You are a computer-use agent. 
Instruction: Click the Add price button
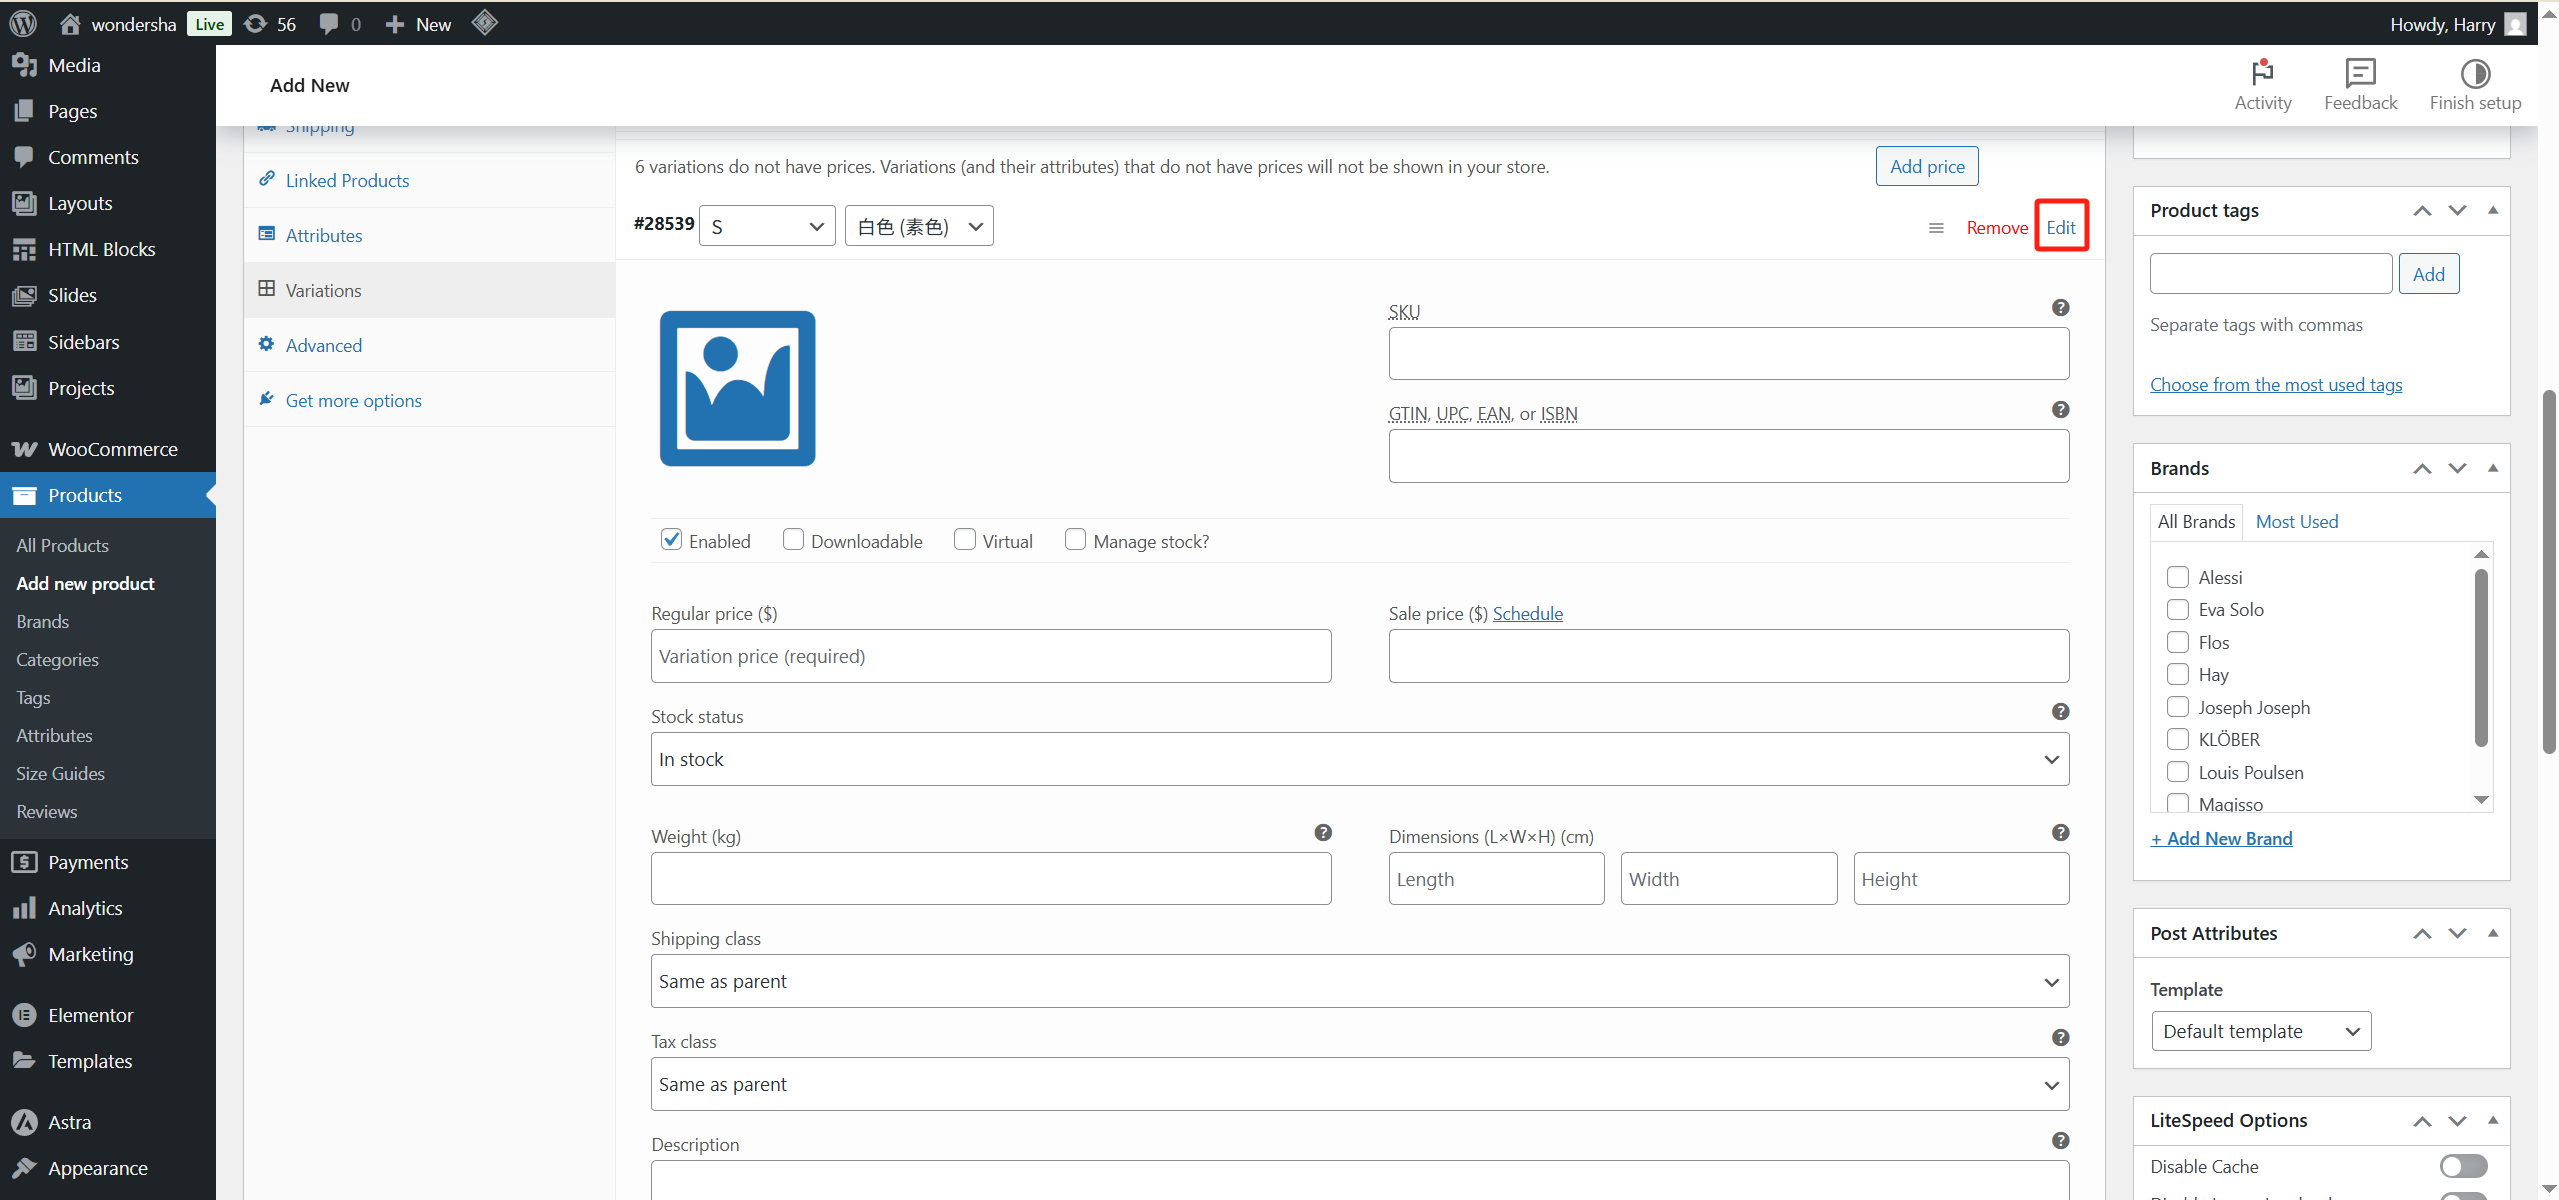pos(1926,166)
